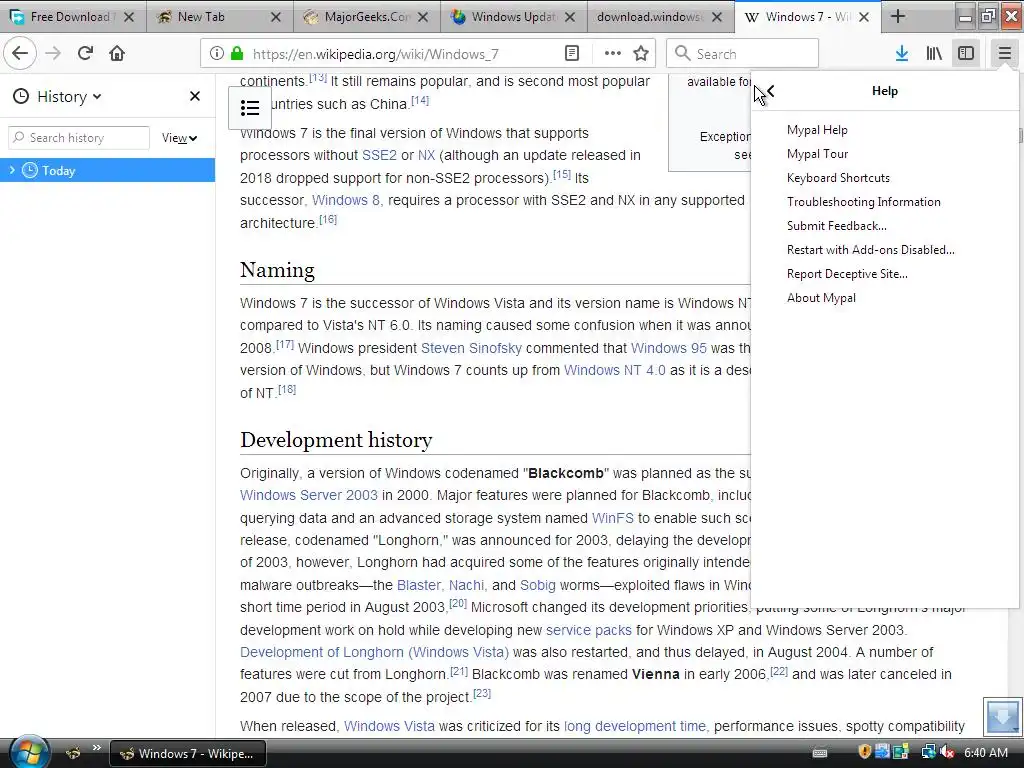This screenshot has width=1024, height=768.
Task: Go back from Help submenu arrow
Action: [x=771, y=91]
